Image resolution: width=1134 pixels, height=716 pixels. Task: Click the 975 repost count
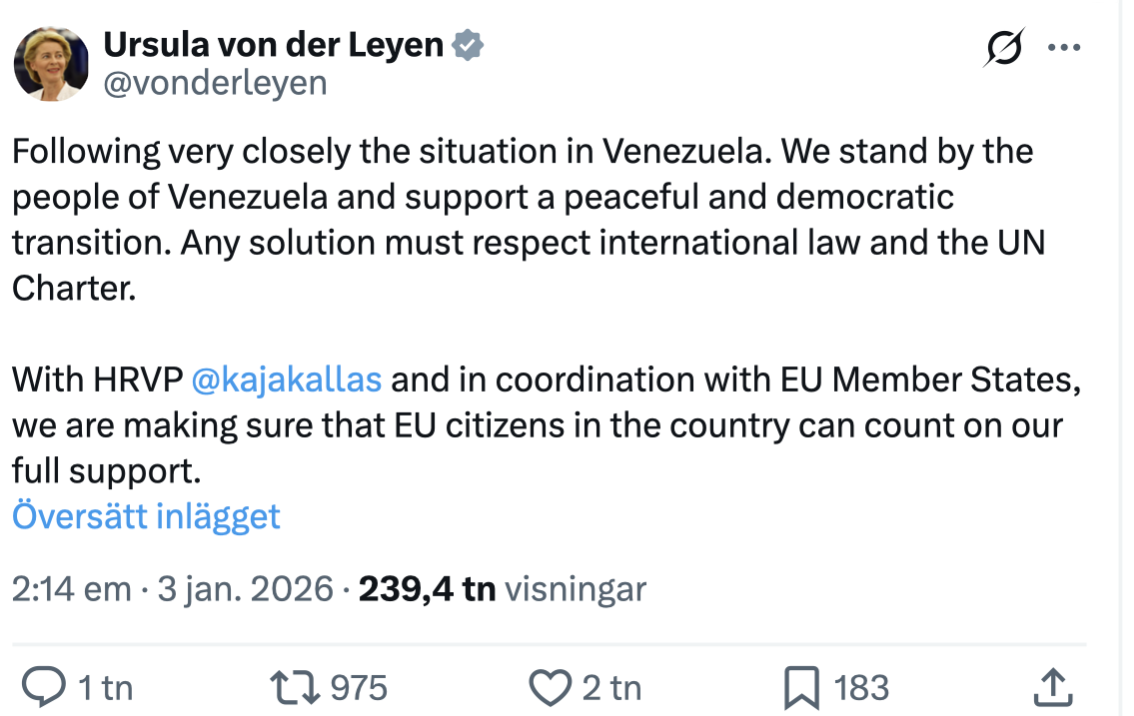358,688
